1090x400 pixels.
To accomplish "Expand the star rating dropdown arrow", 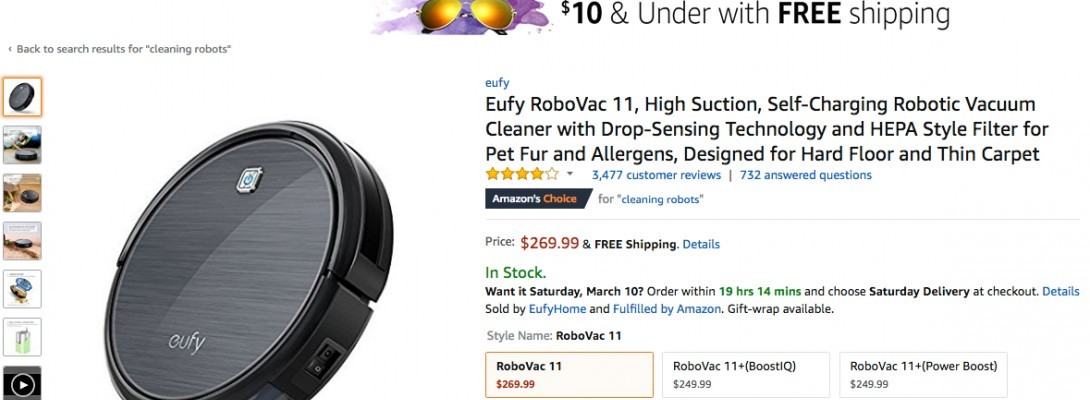I will click(x=570, y=174).
